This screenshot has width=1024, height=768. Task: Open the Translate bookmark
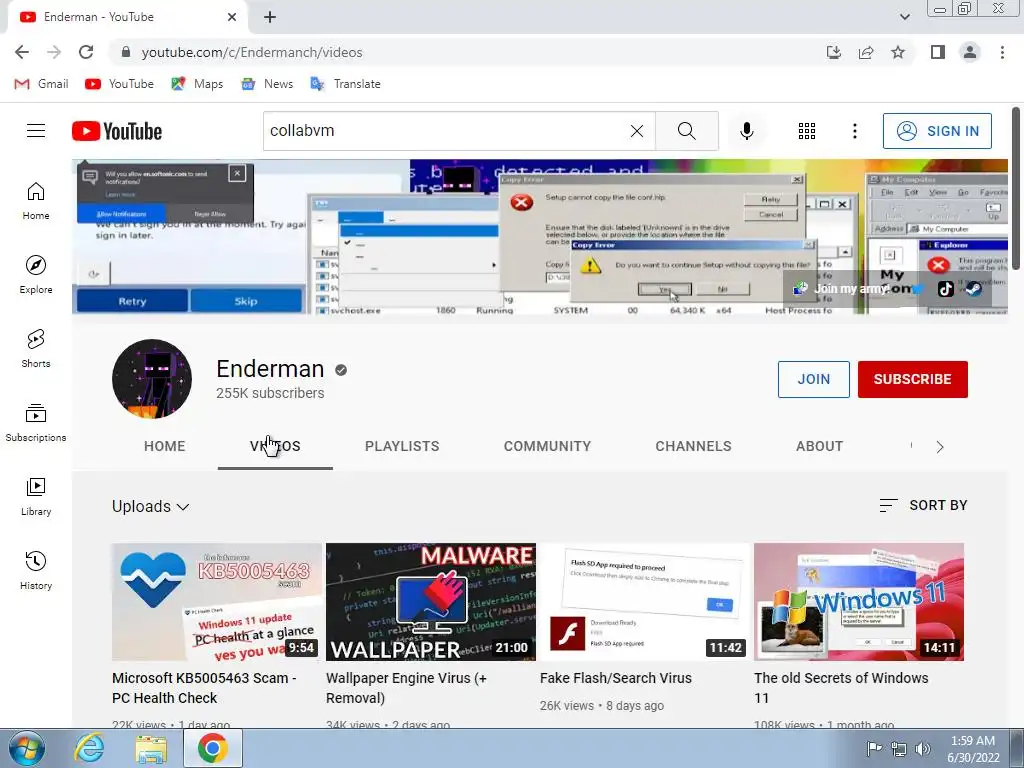(x=345, y=84)
